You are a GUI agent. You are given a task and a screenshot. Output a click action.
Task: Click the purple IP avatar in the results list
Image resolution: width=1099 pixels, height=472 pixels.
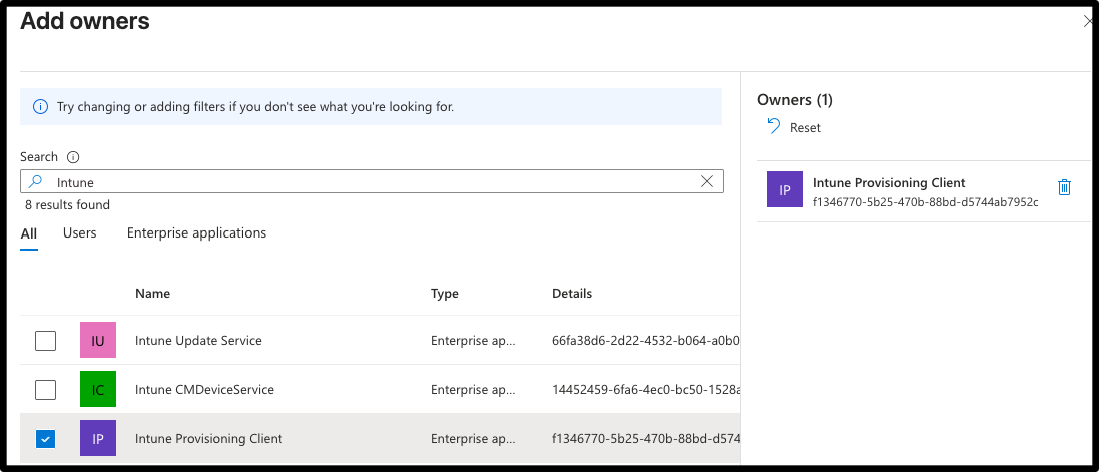point(98,438)
